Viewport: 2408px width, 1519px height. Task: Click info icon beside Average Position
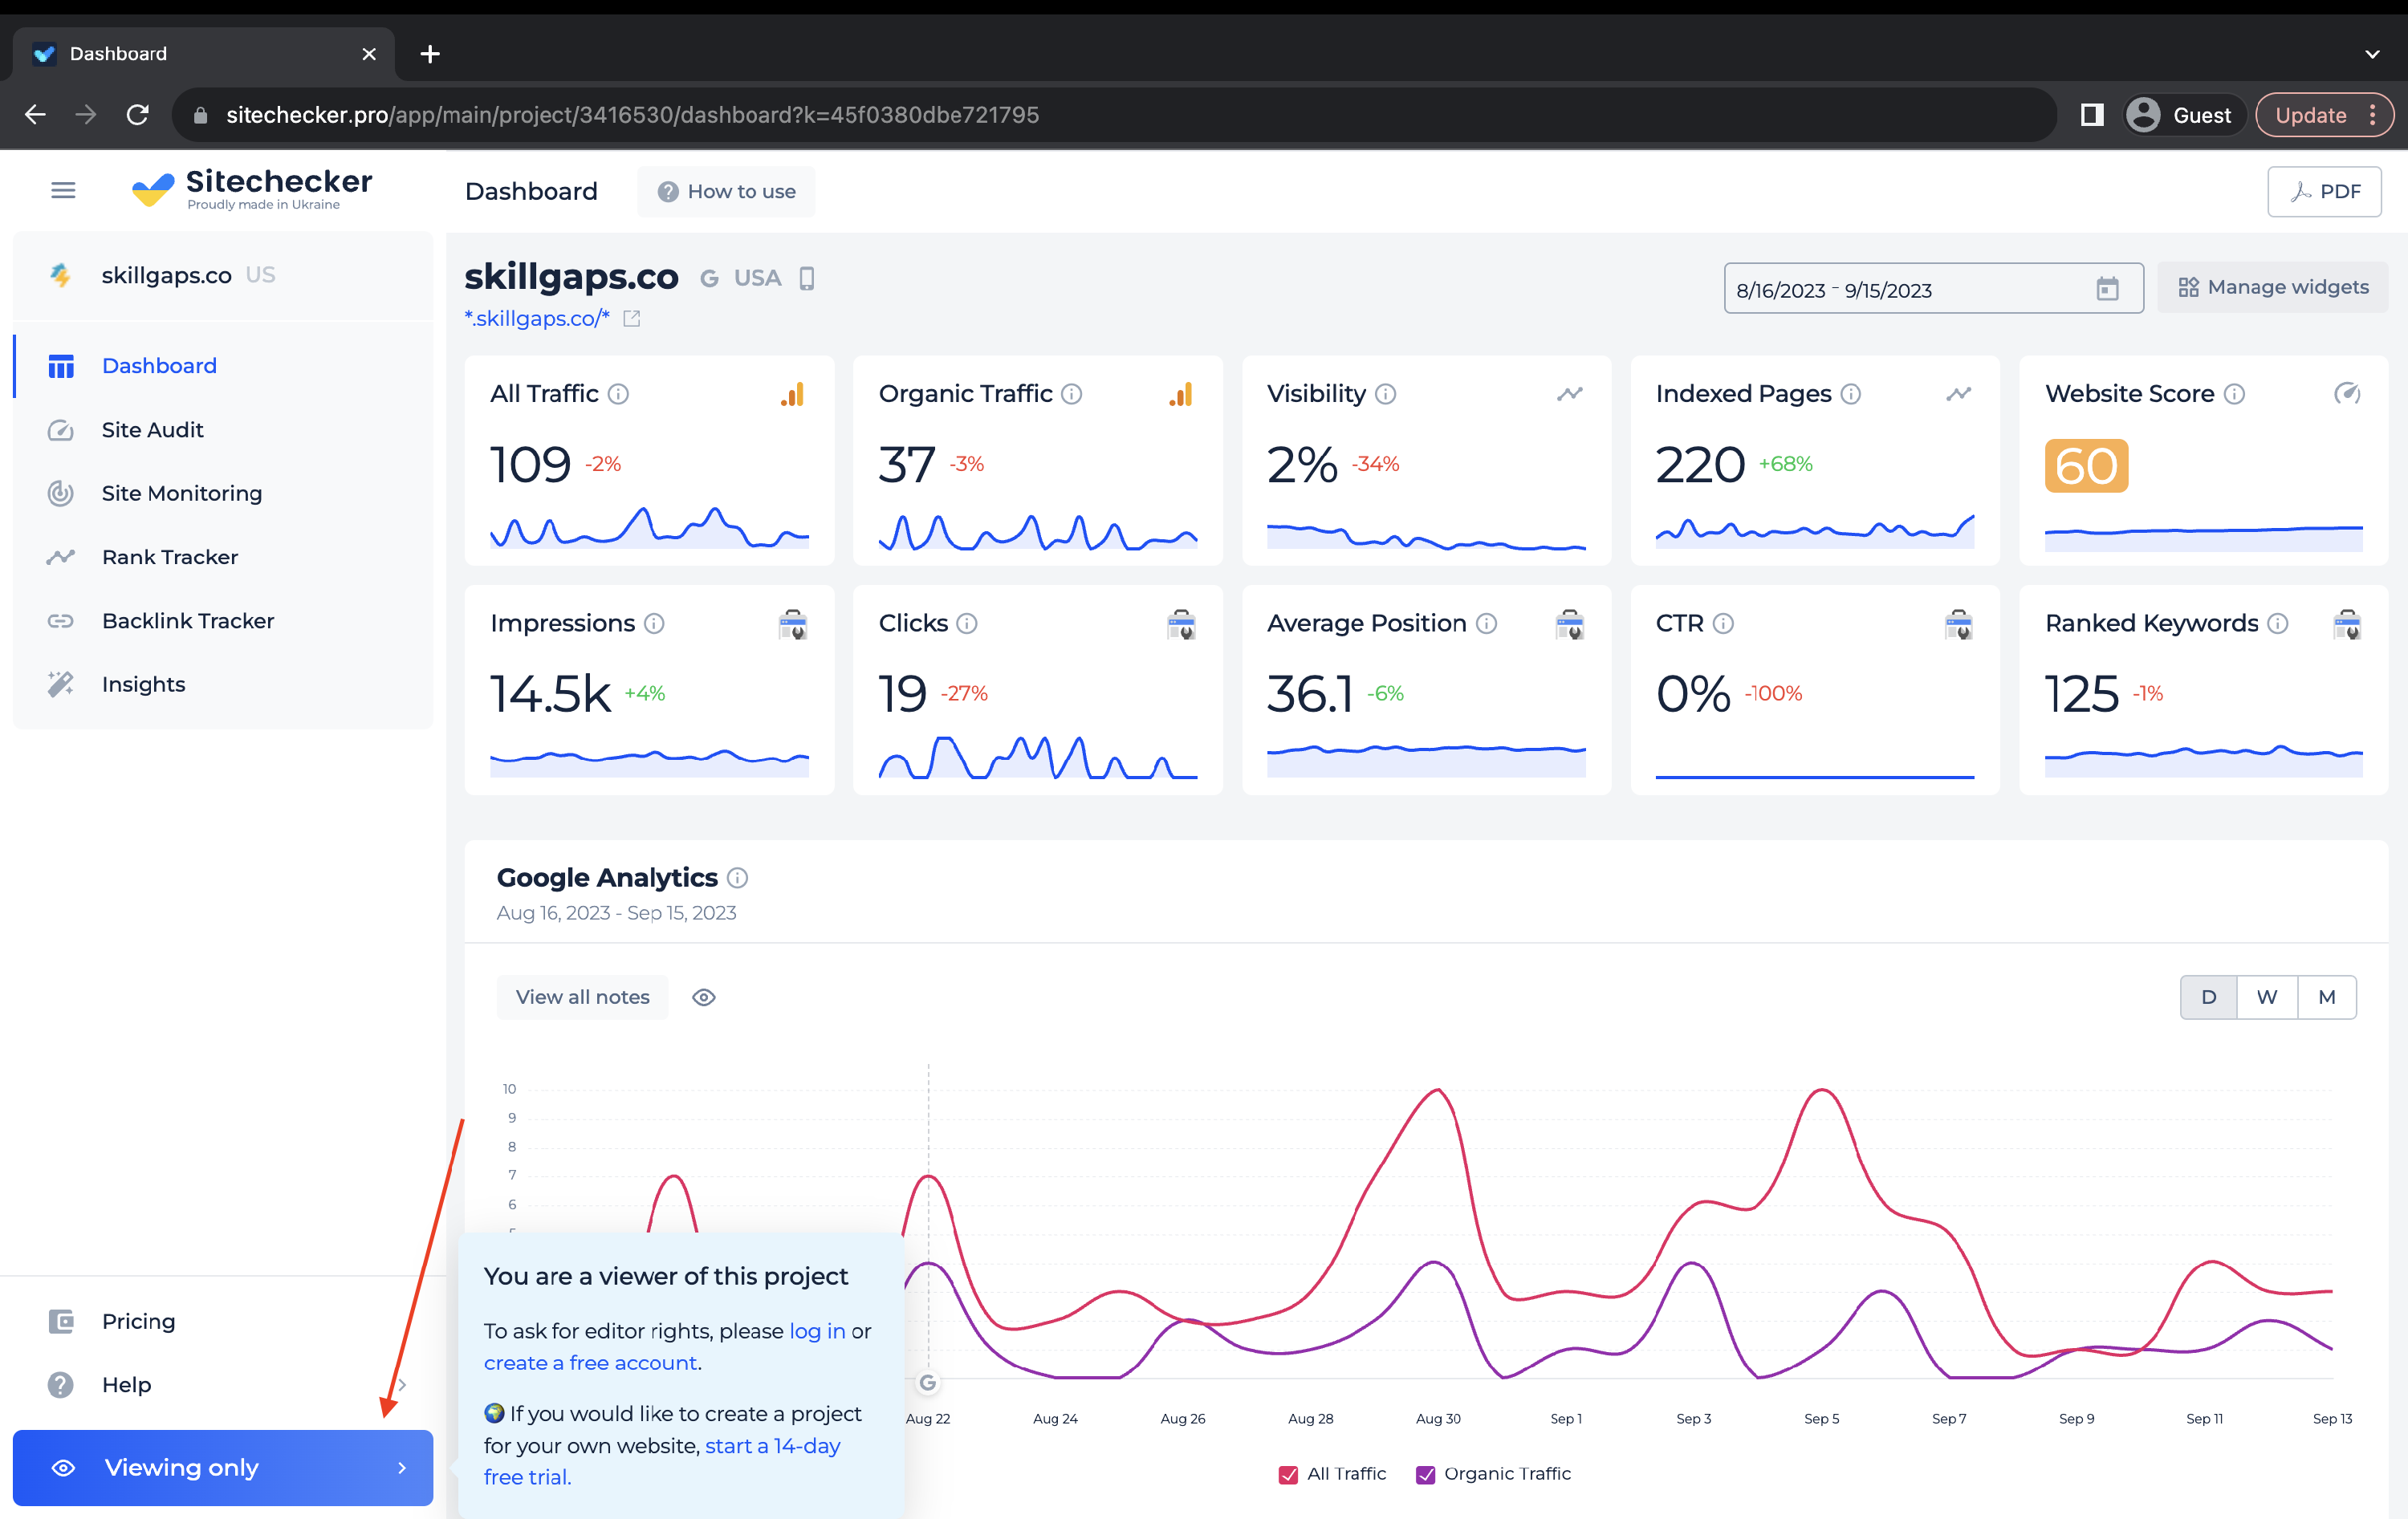click(1487, 624)
